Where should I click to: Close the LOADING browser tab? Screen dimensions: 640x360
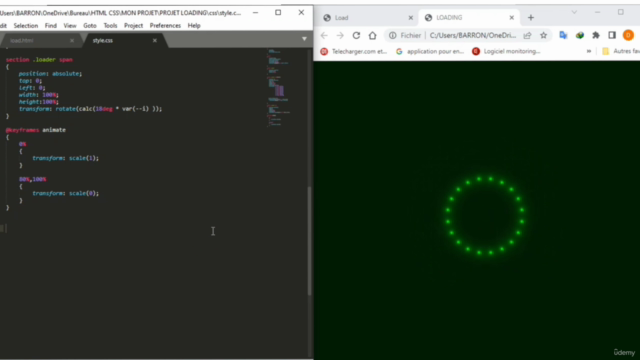point(511,18)
